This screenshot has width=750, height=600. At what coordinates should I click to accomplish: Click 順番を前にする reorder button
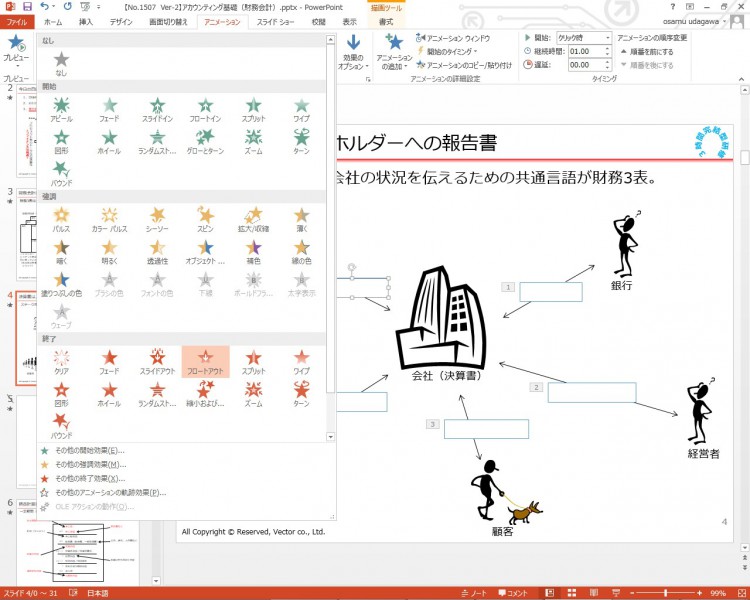click(x=651, y=51)
